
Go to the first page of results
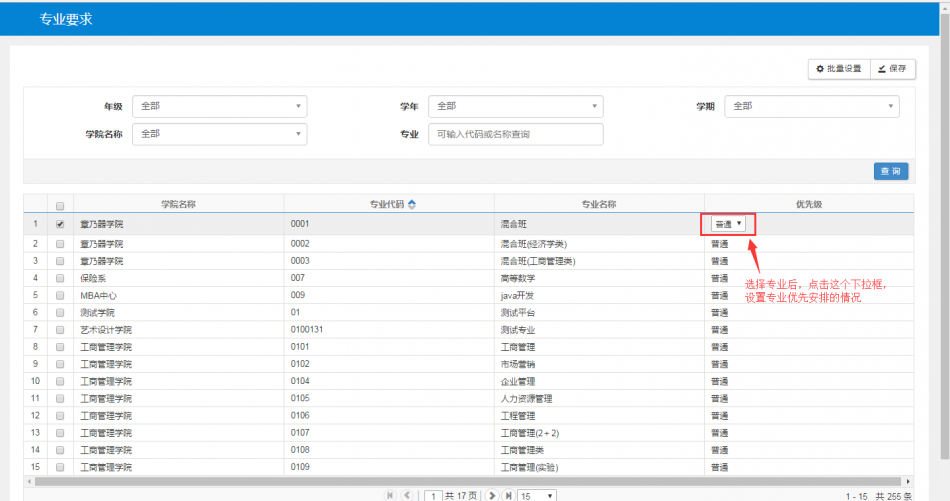point(390,495)
